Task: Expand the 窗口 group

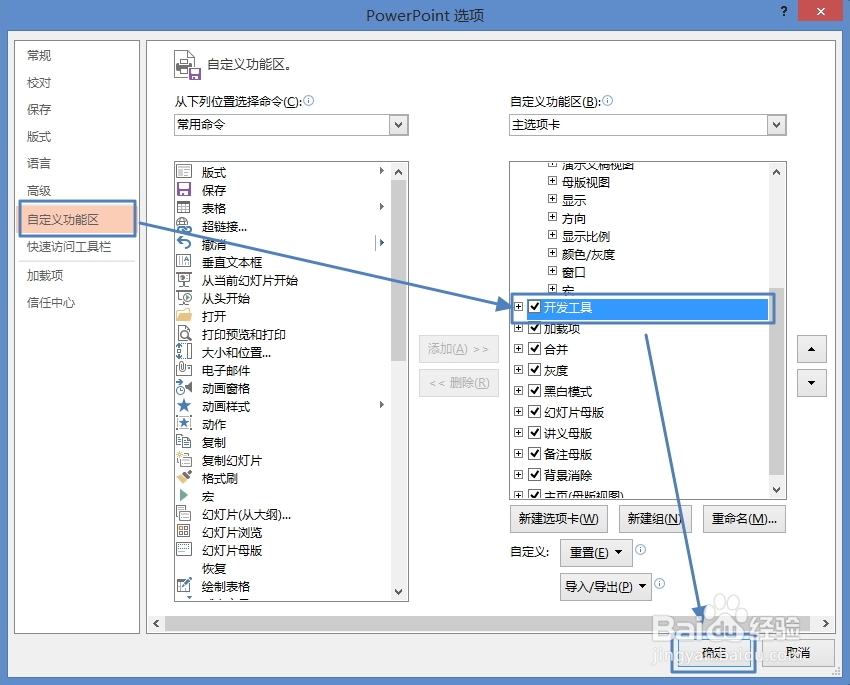Action: (552, 270)
